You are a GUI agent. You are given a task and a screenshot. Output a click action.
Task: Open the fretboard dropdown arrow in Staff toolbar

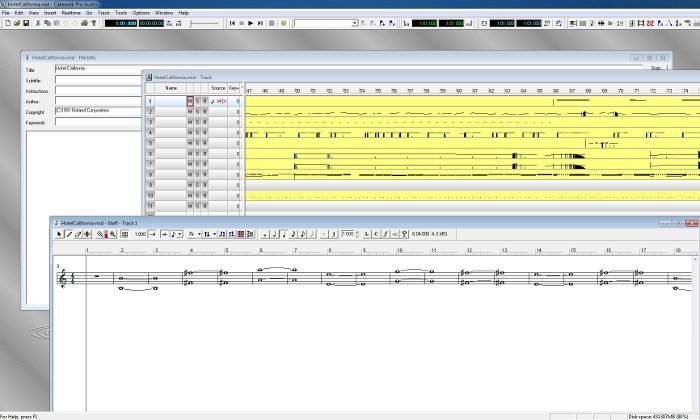click(x=215, y=234)
